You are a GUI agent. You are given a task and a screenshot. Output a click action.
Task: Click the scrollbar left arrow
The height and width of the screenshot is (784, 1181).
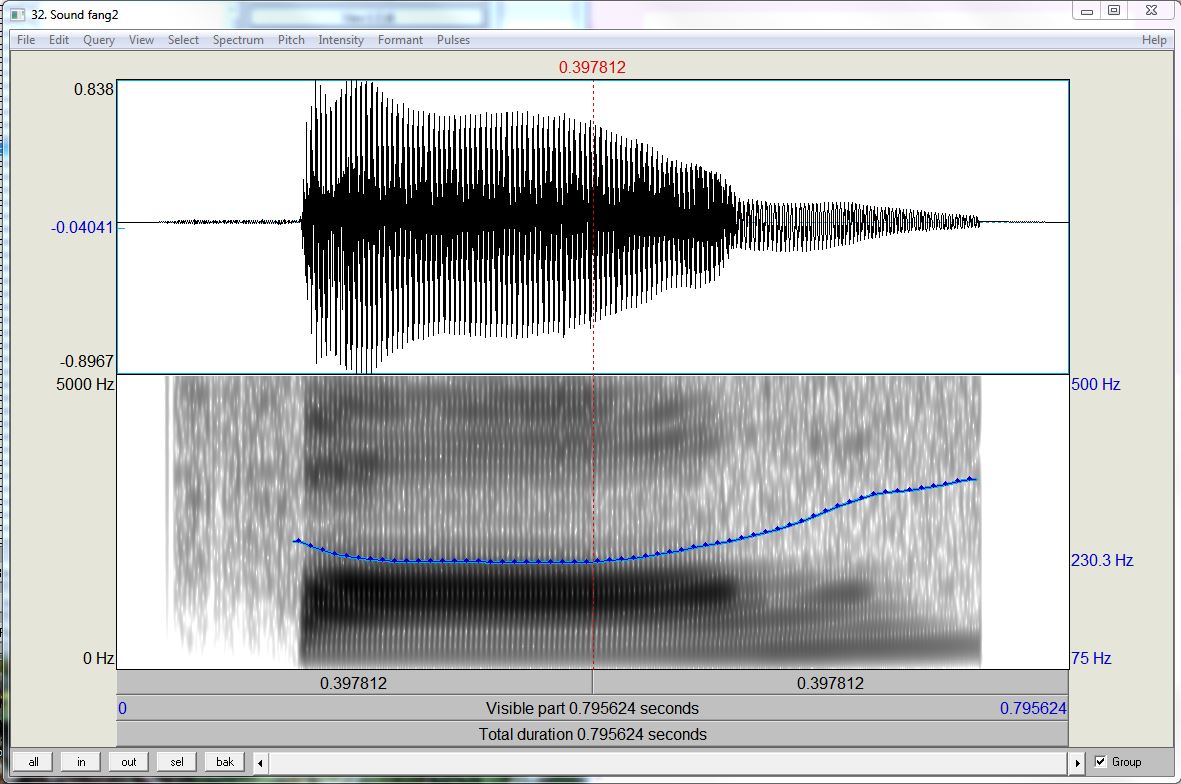(261, 763)
